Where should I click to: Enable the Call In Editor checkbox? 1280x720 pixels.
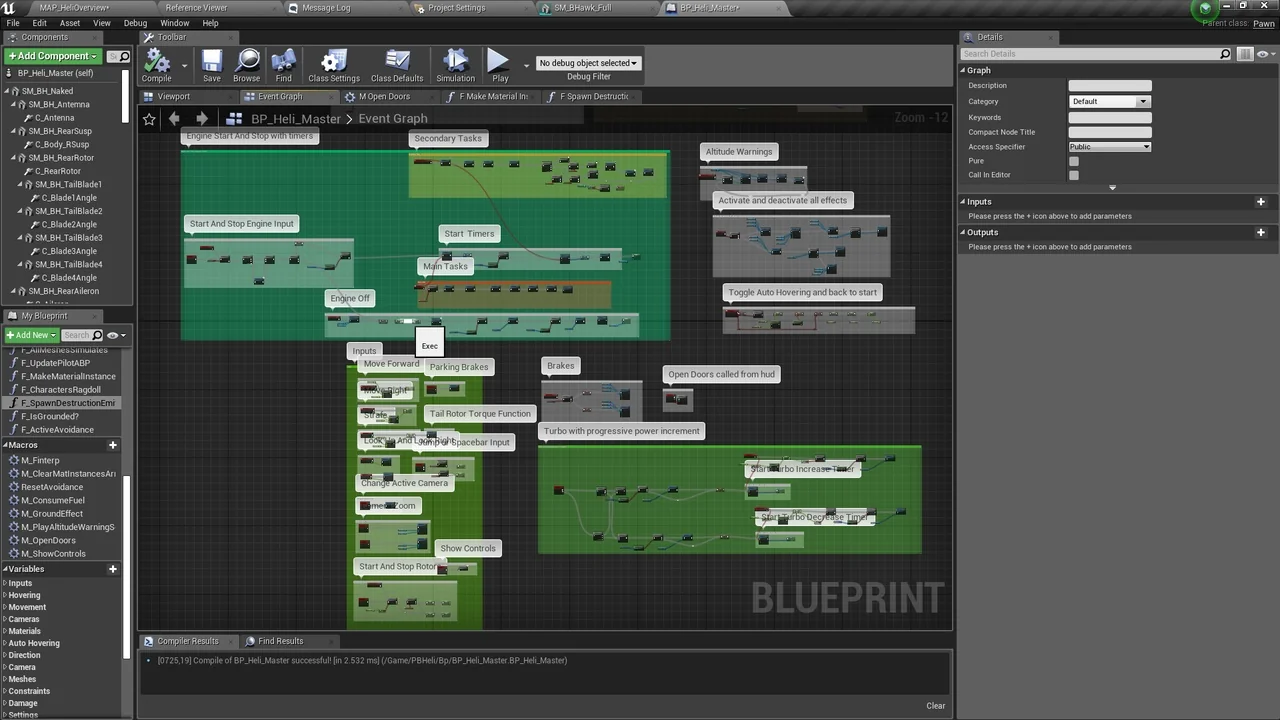(1074, 175)
